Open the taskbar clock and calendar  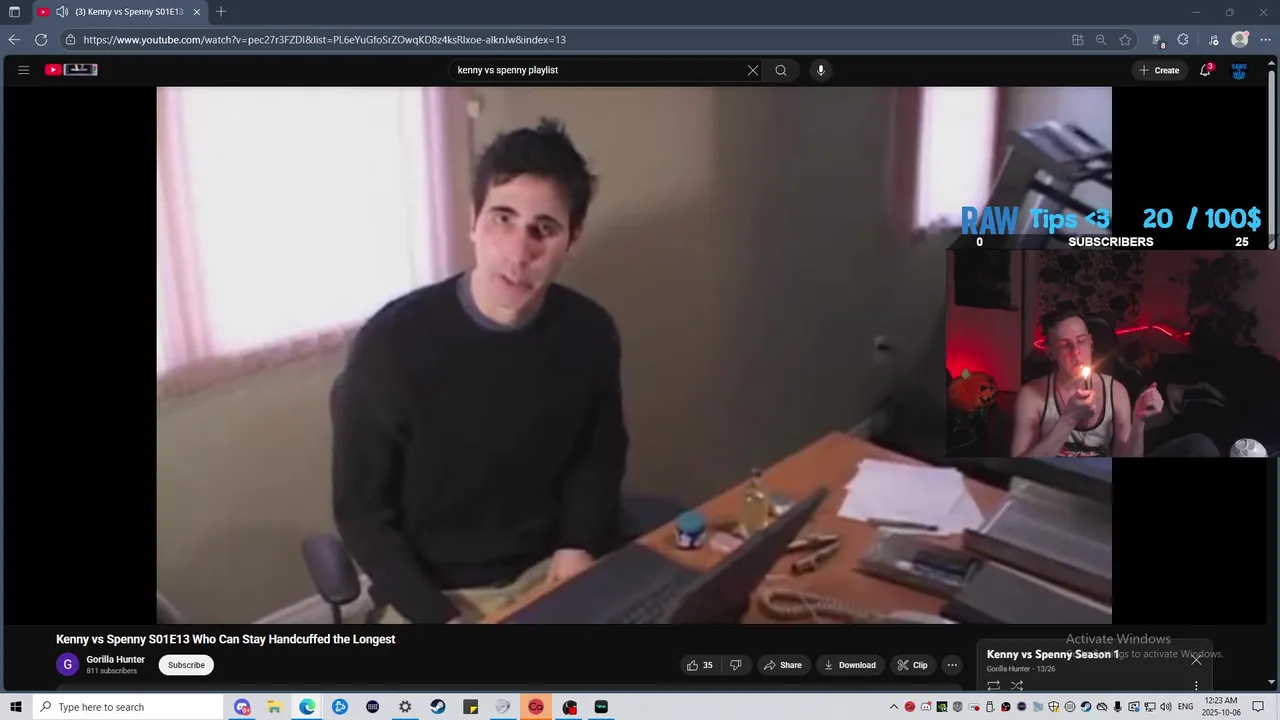(x=1221, y=707)
